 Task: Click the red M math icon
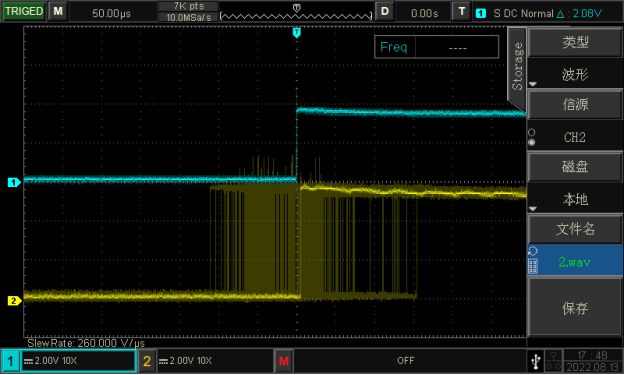tap(283, 361)
